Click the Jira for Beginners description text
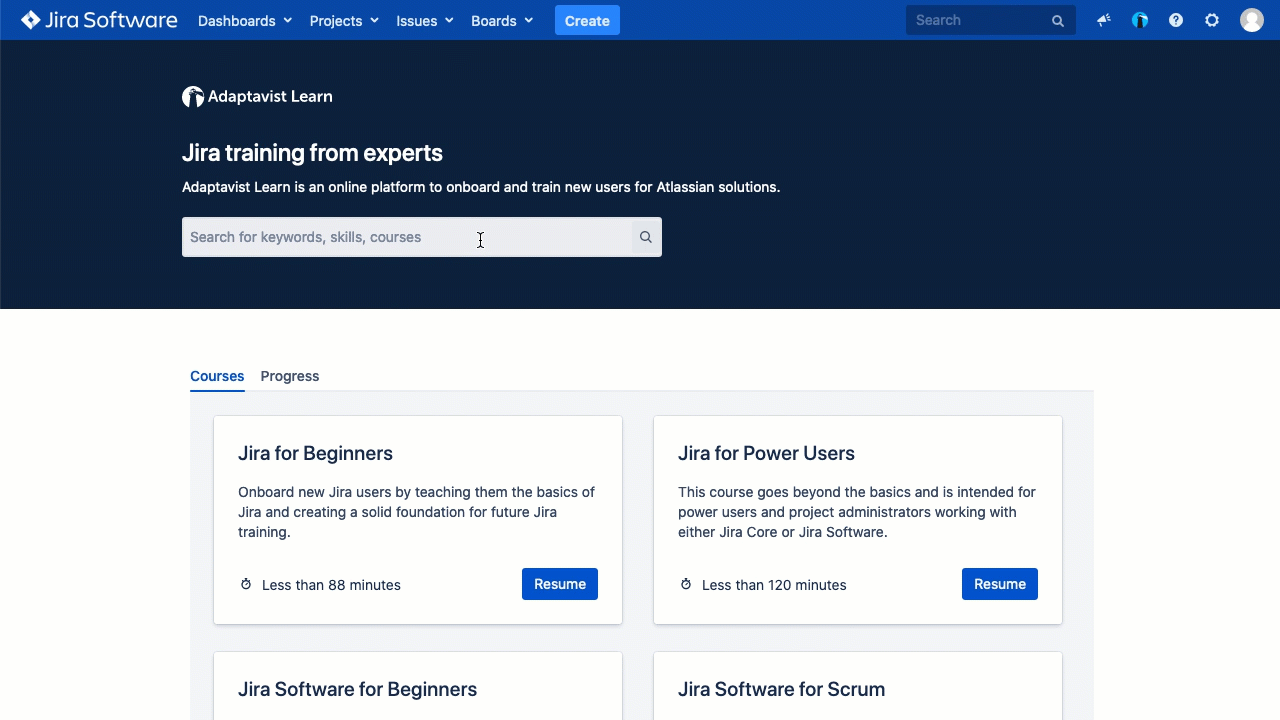 click(x=416, y=512)
